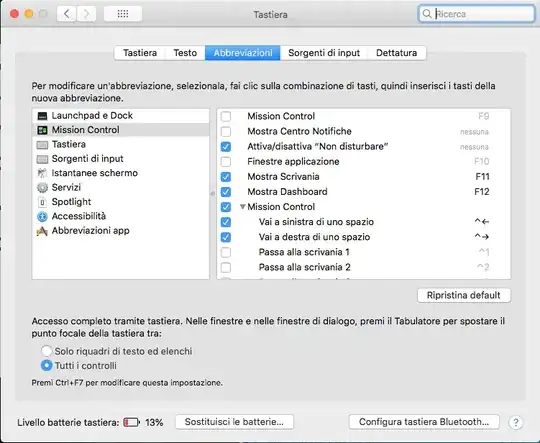Viewport: 540px width, 443px height.
Task: Click the Mission Control category icon
Action: click(42, 130)
